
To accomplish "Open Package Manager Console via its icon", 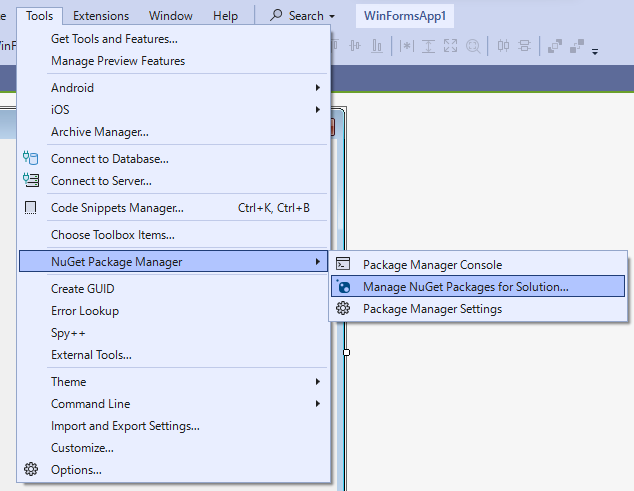I will pos(343,265).
